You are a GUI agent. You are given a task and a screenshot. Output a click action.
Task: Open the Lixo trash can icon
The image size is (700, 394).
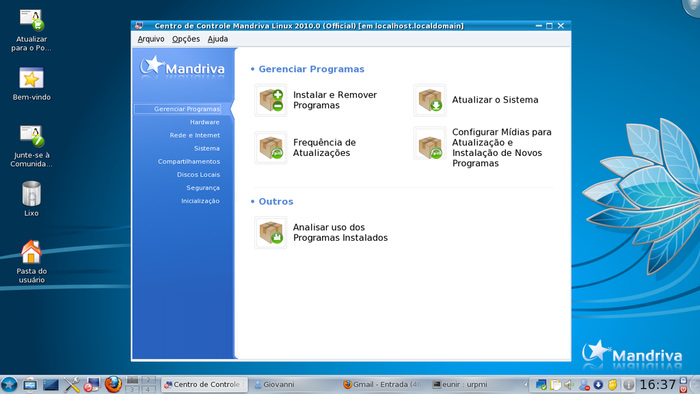[31, 194]
